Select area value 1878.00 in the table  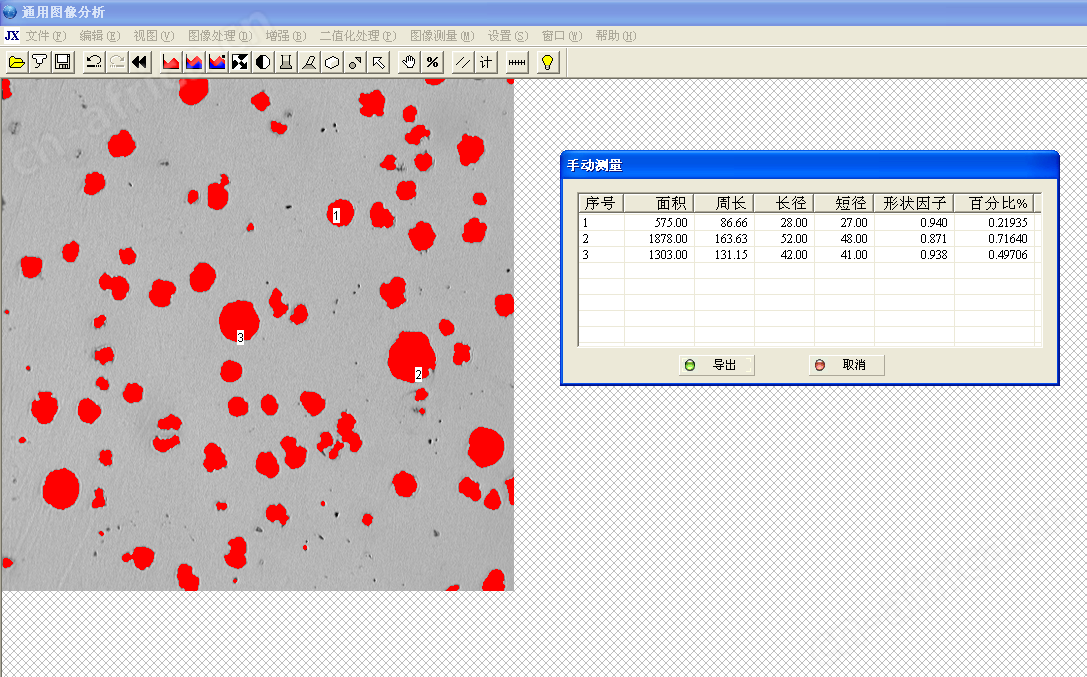[x=668, y=238]
